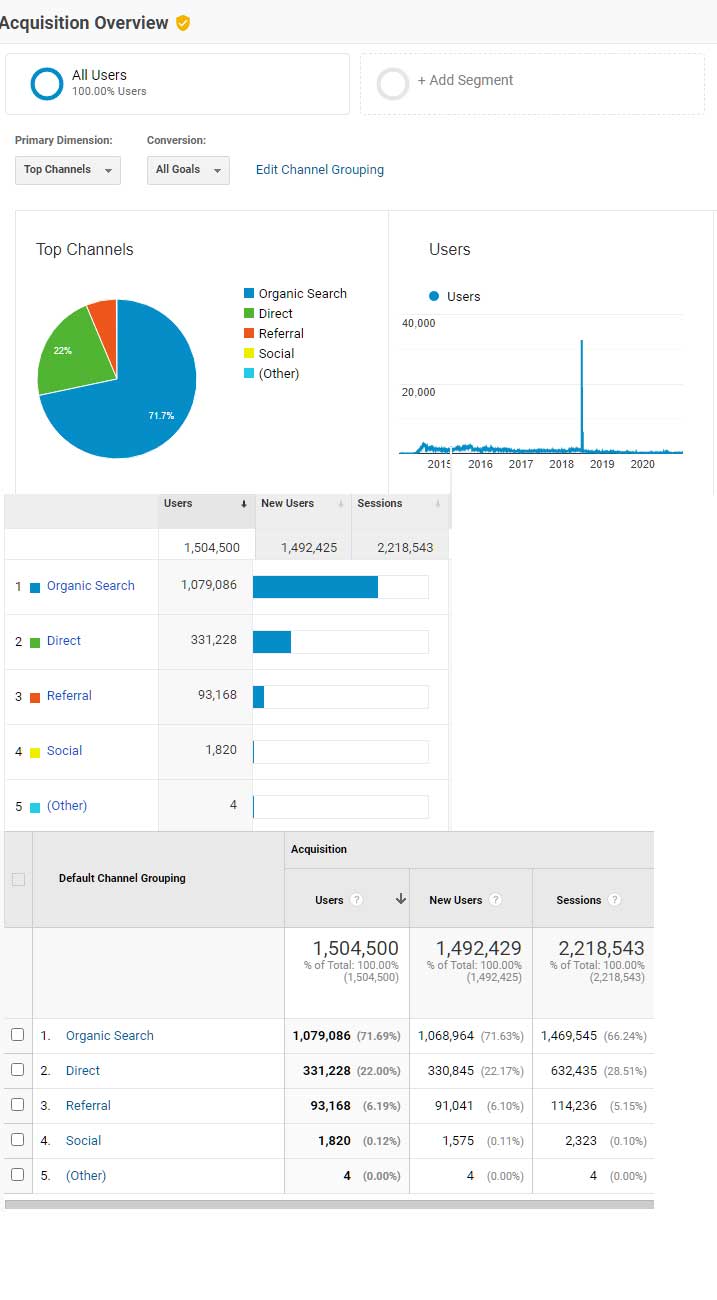Select the All Users segment box
Screen dimensions: 717x1300
pyautogui.click(x=177, y=84)
